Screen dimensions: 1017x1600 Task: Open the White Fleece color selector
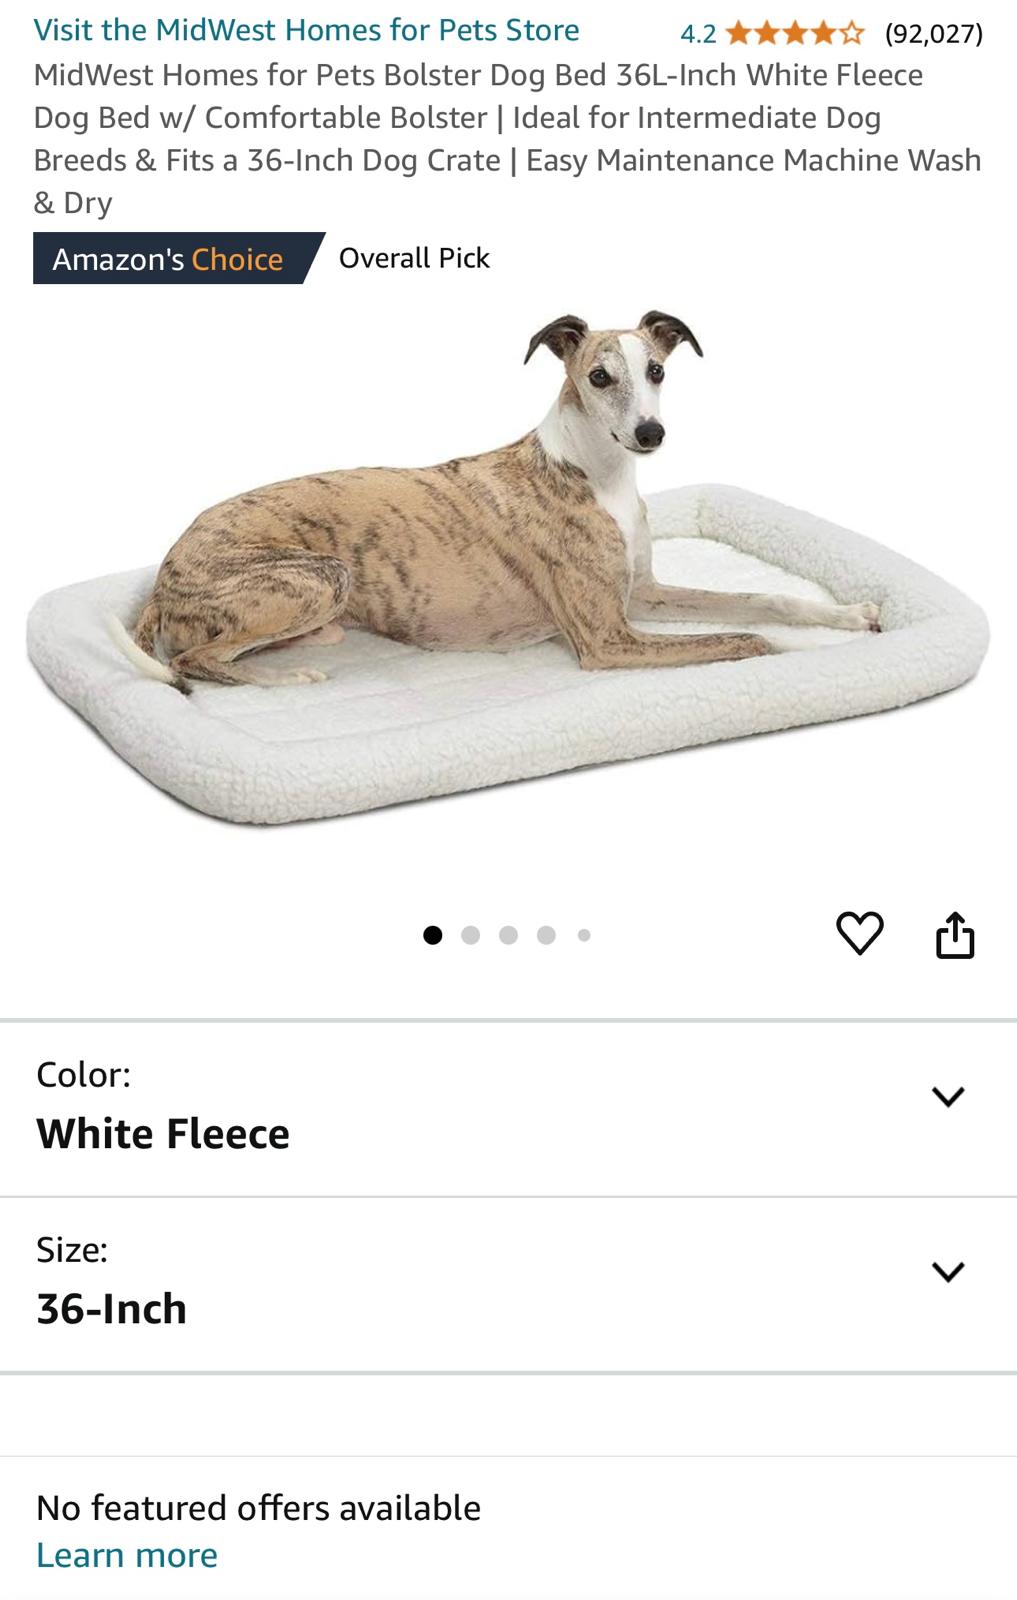tap(508, 1109)
